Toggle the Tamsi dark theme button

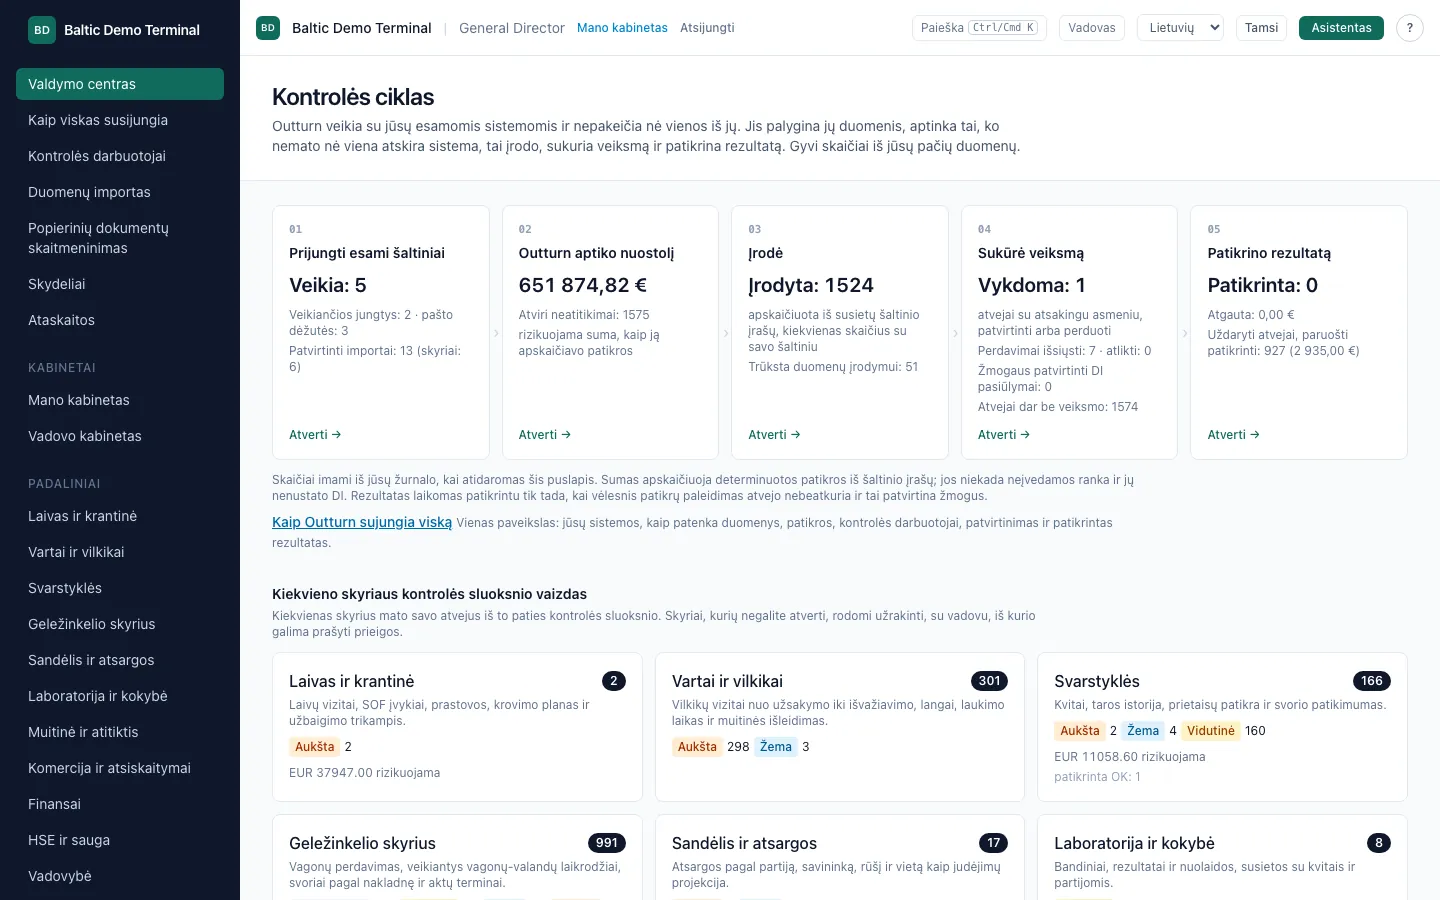coord(1261,28)
